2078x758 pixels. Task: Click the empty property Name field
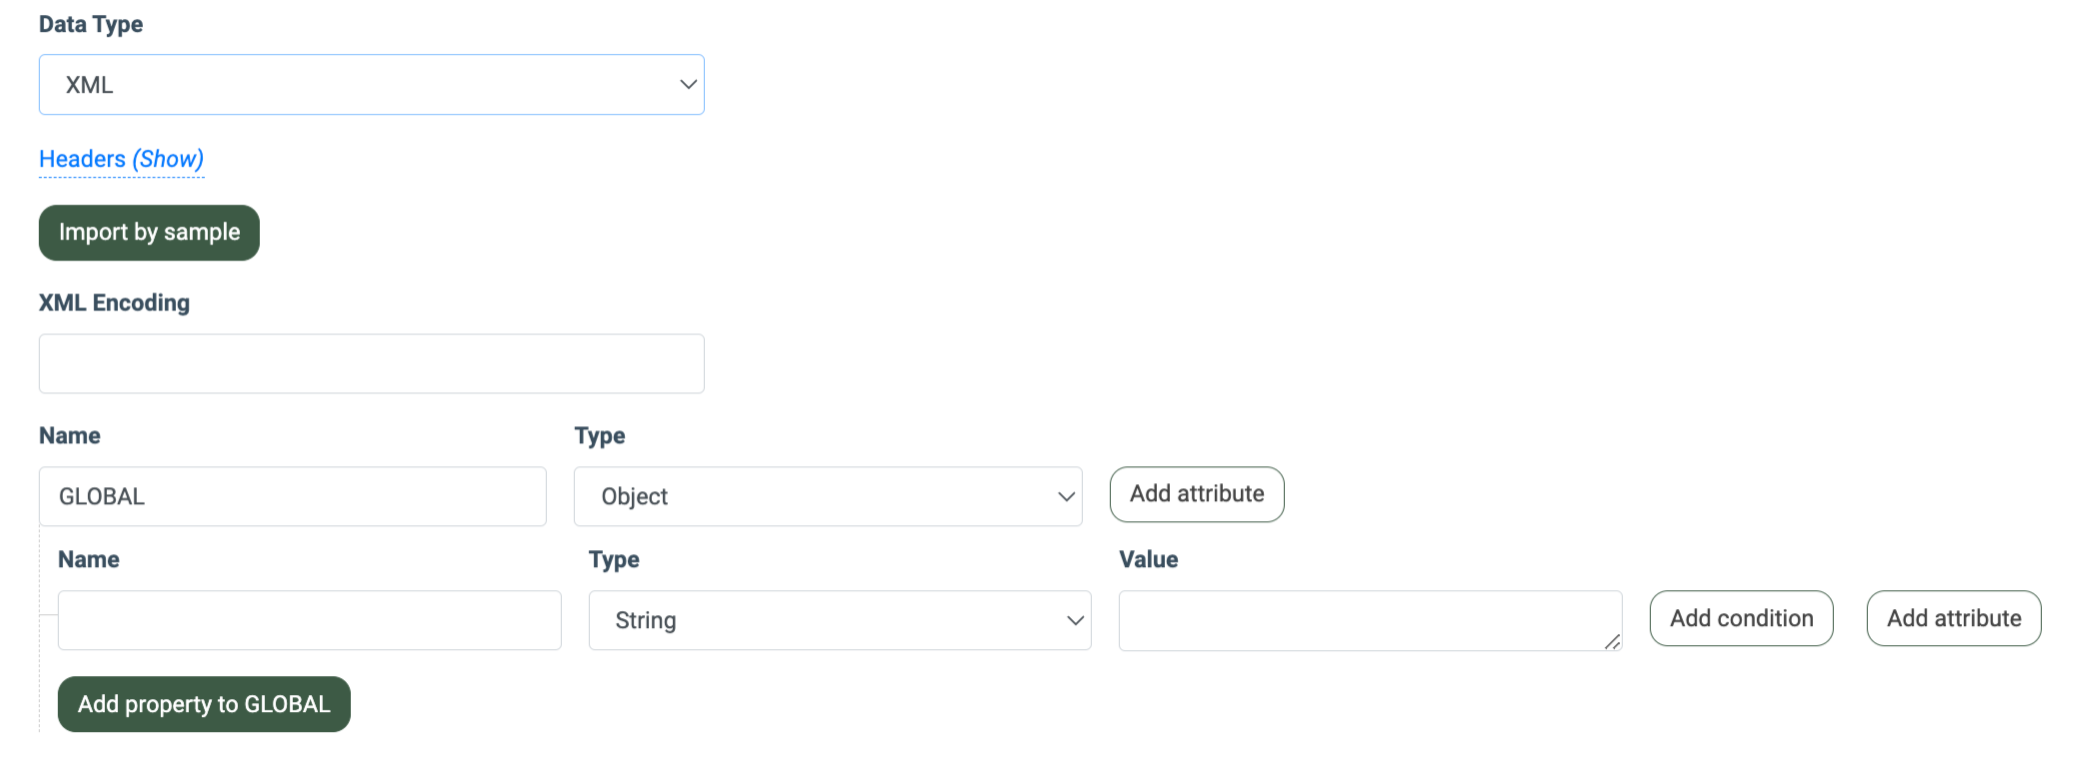tap(309, 620)
